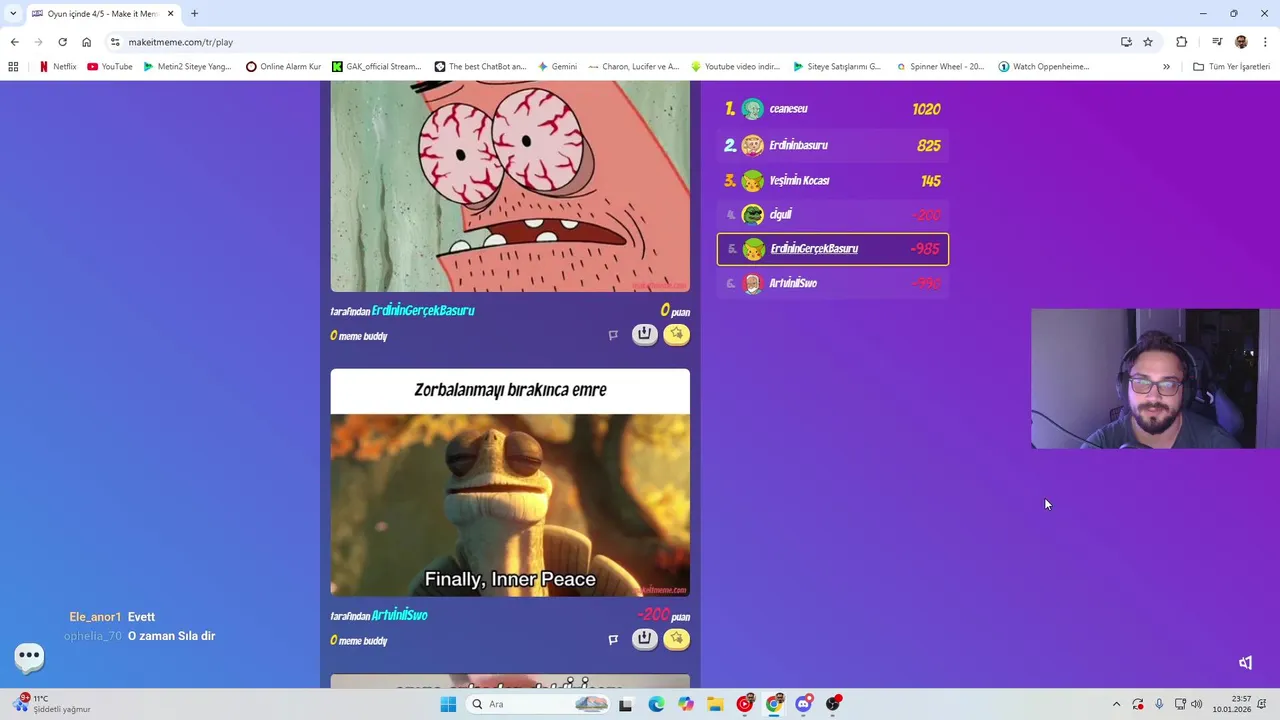Open Microsoft Edge from taskbar

pyautogui.click(x=656, y=704)
